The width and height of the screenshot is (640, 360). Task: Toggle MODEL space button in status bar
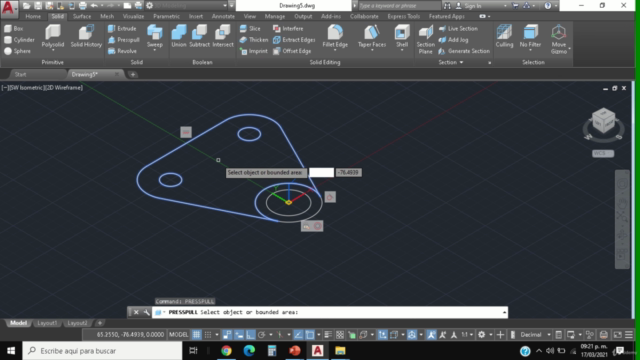tap(178, 335)
